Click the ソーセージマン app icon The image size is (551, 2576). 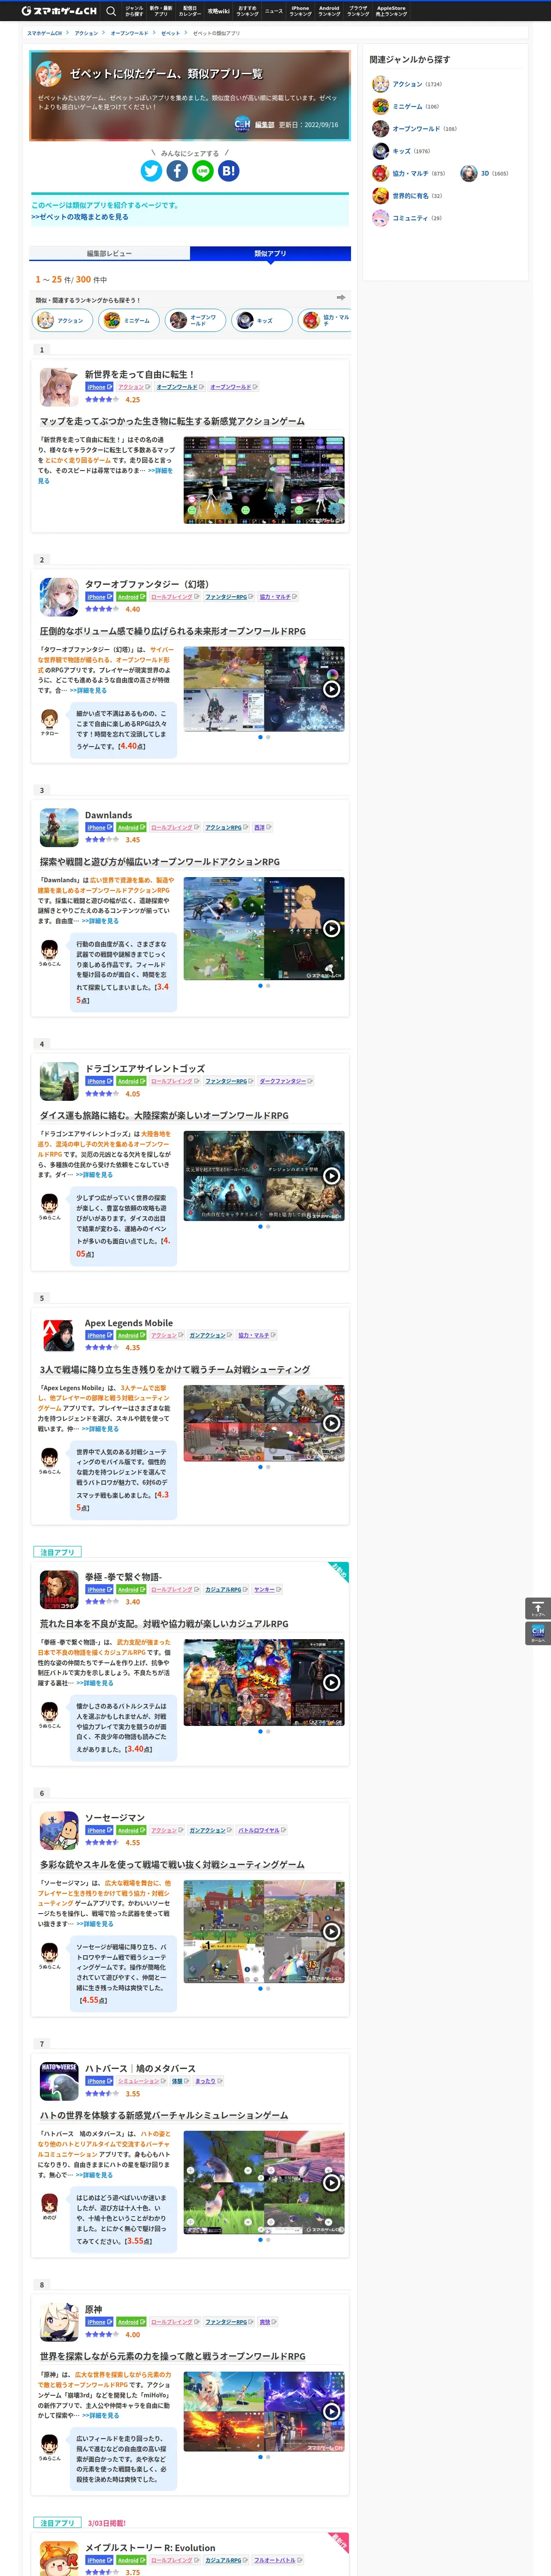(x=59, y=1830)
